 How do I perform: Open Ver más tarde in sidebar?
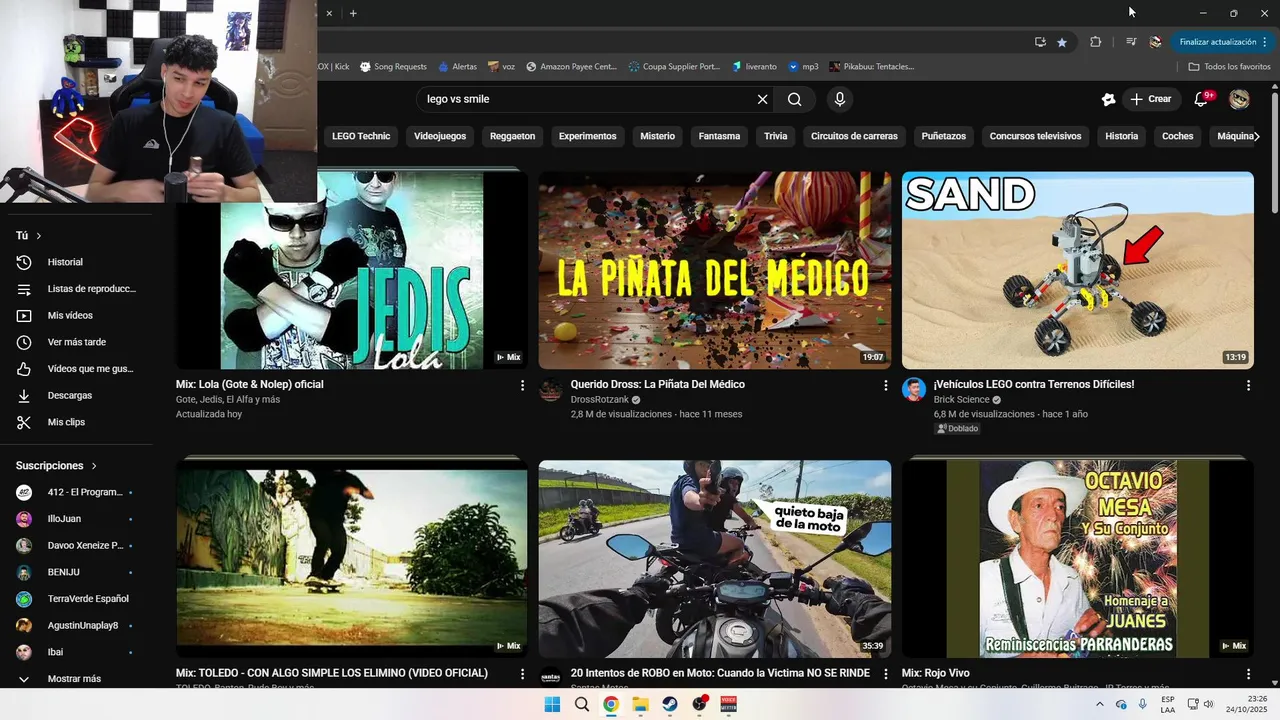click(76, 342)
